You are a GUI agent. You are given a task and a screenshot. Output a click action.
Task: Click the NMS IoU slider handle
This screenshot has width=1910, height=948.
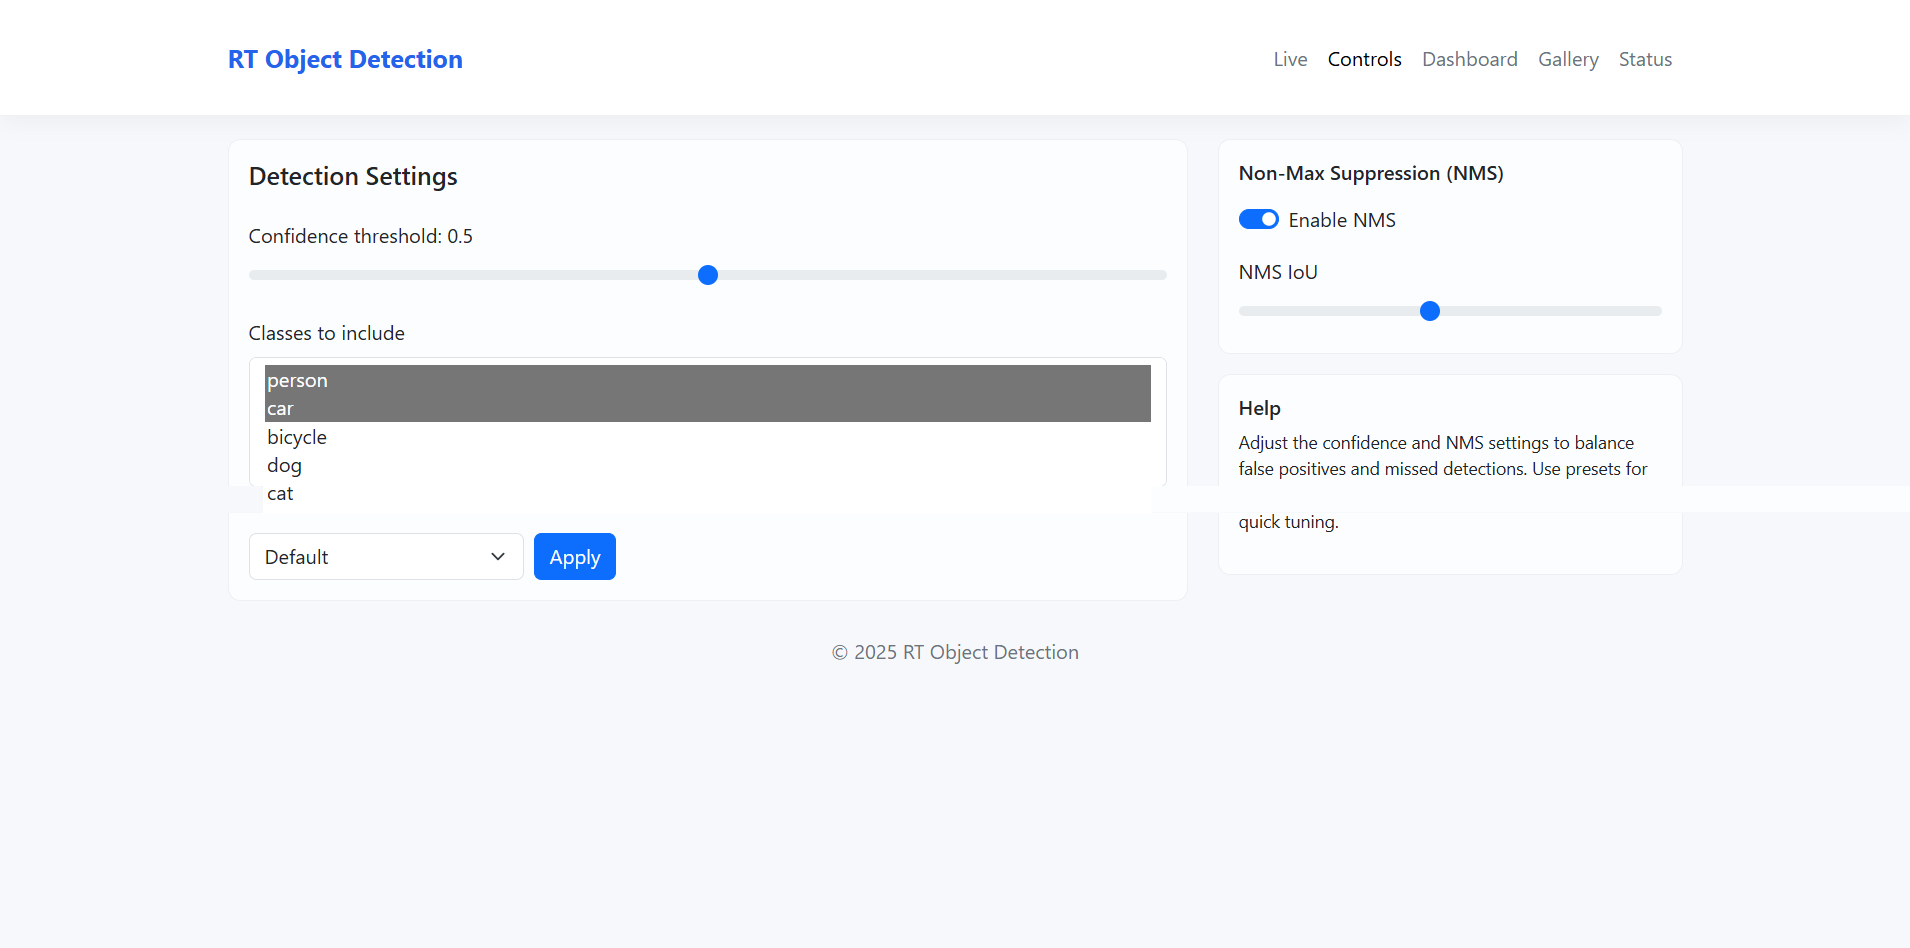coord(1430,311)
